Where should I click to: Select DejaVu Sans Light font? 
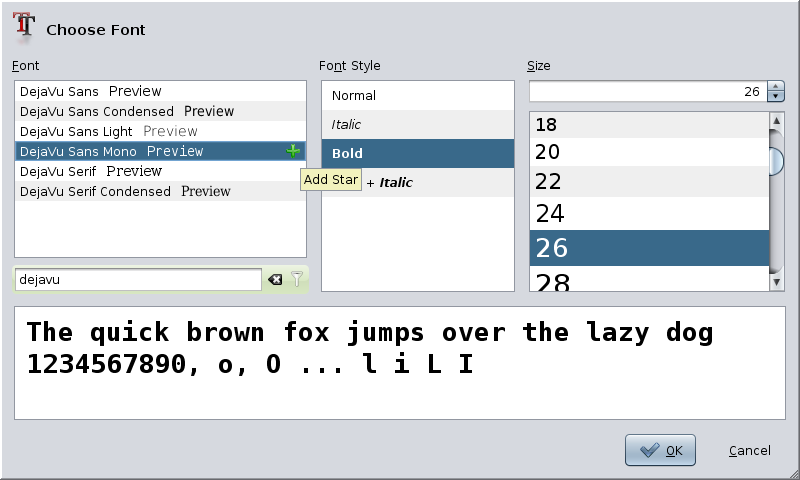[160, 131]
